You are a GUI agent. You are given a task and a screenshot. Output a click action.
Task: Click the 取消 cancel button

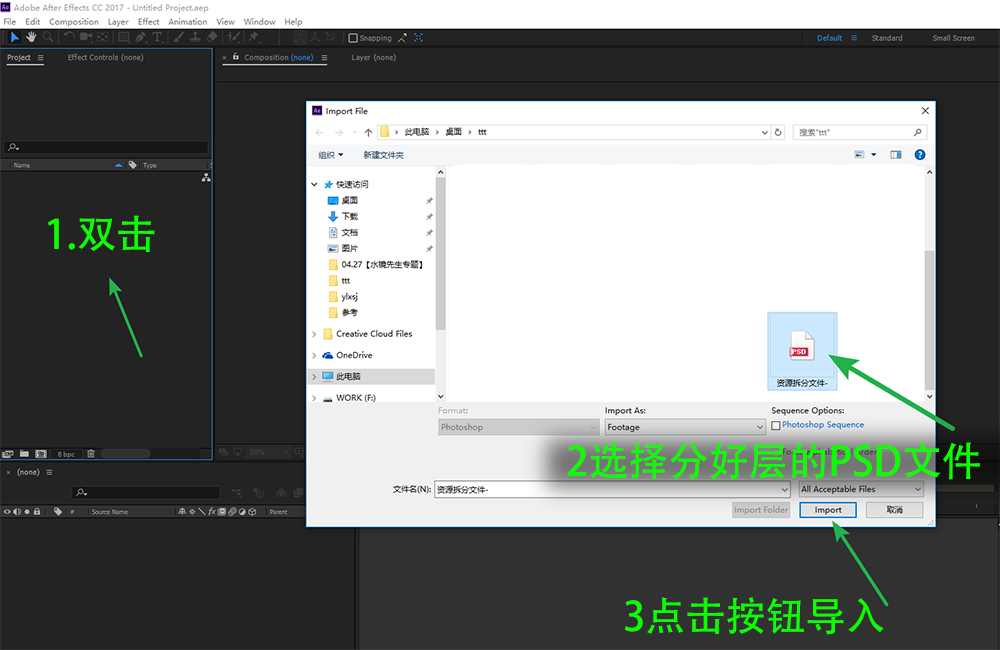click(894, 510)
